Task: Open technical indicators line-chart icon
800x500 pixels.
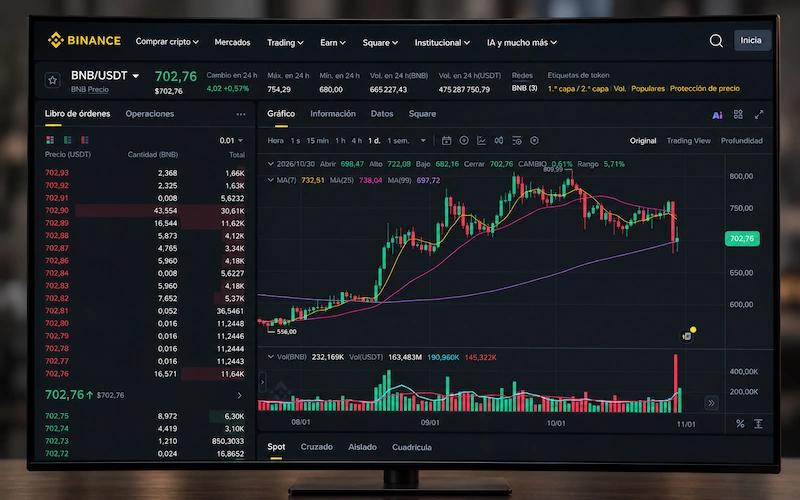Action: click(x=481, y=140)
